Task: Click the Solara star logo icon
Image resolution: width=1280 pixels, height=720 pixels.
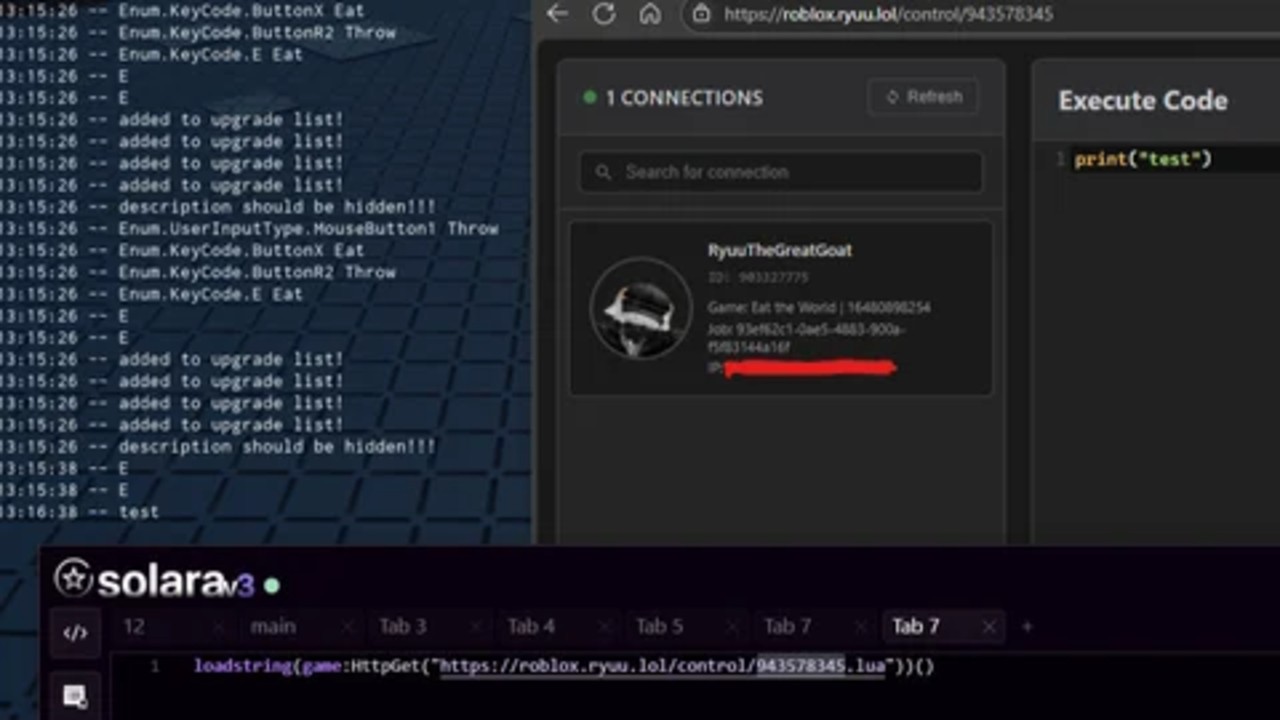Action: (73, 578)
